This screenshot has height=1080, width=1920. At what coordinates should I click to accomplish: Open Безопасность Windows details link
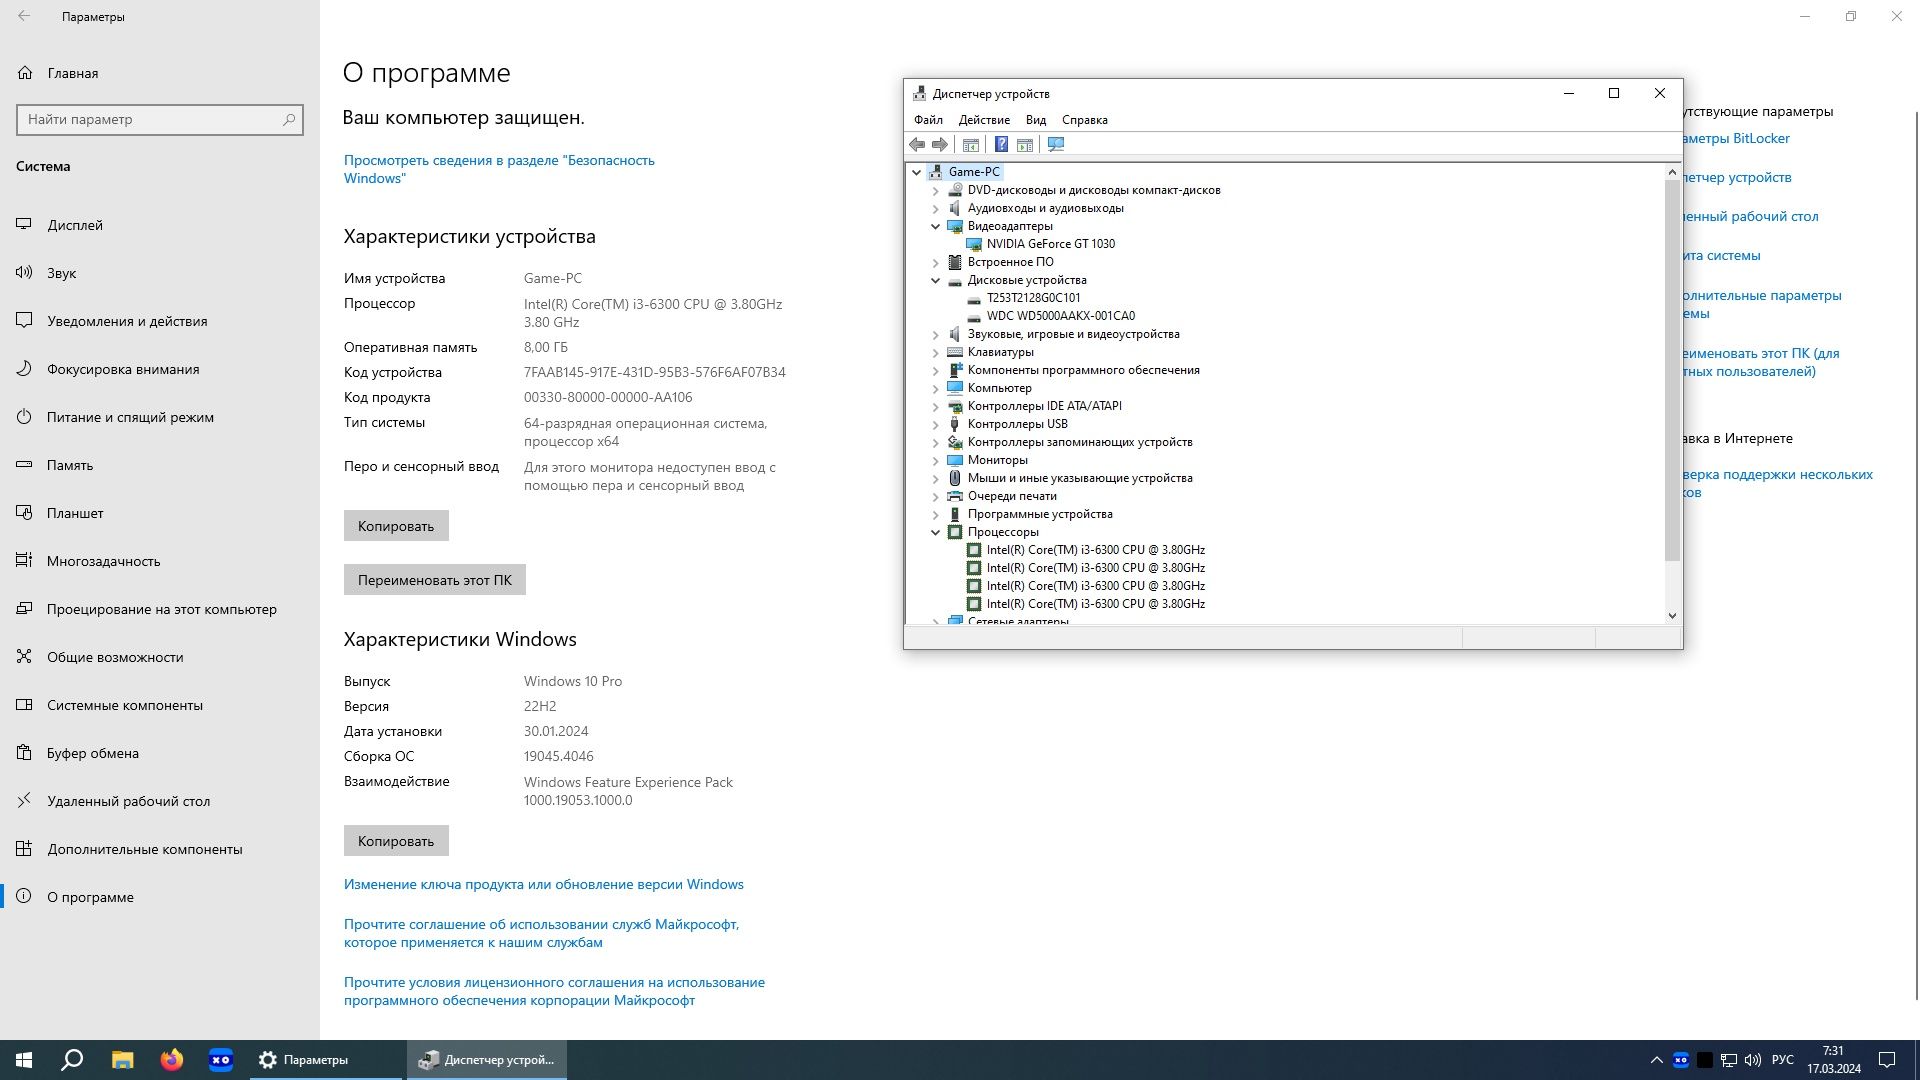point(499,169)
